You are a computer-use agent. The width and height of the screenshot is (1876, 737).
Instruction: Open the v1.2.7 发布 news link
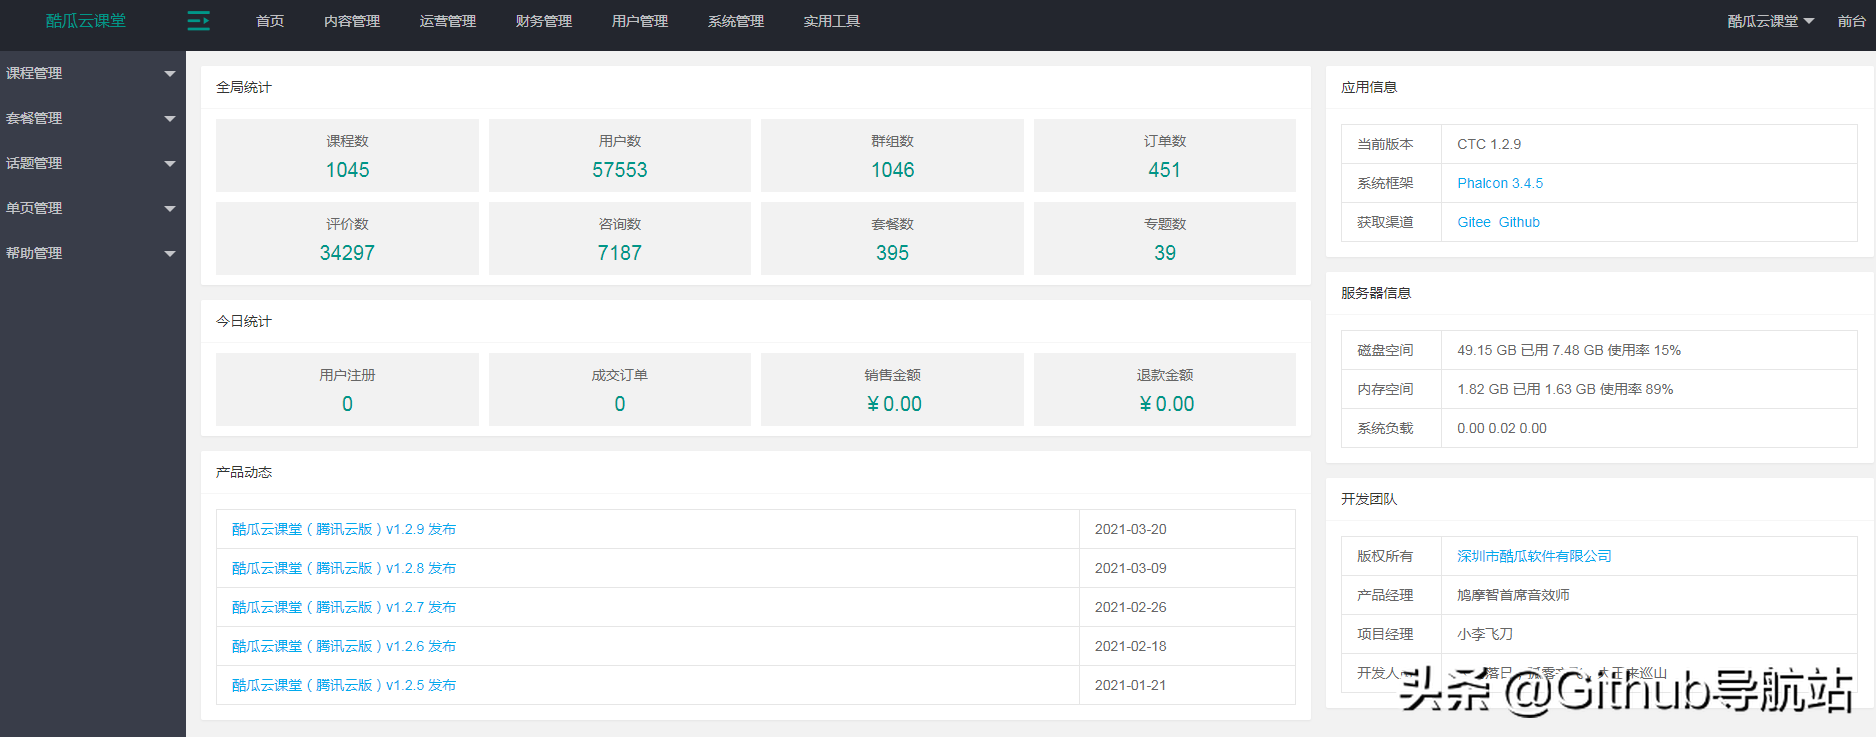pos(344,607)
